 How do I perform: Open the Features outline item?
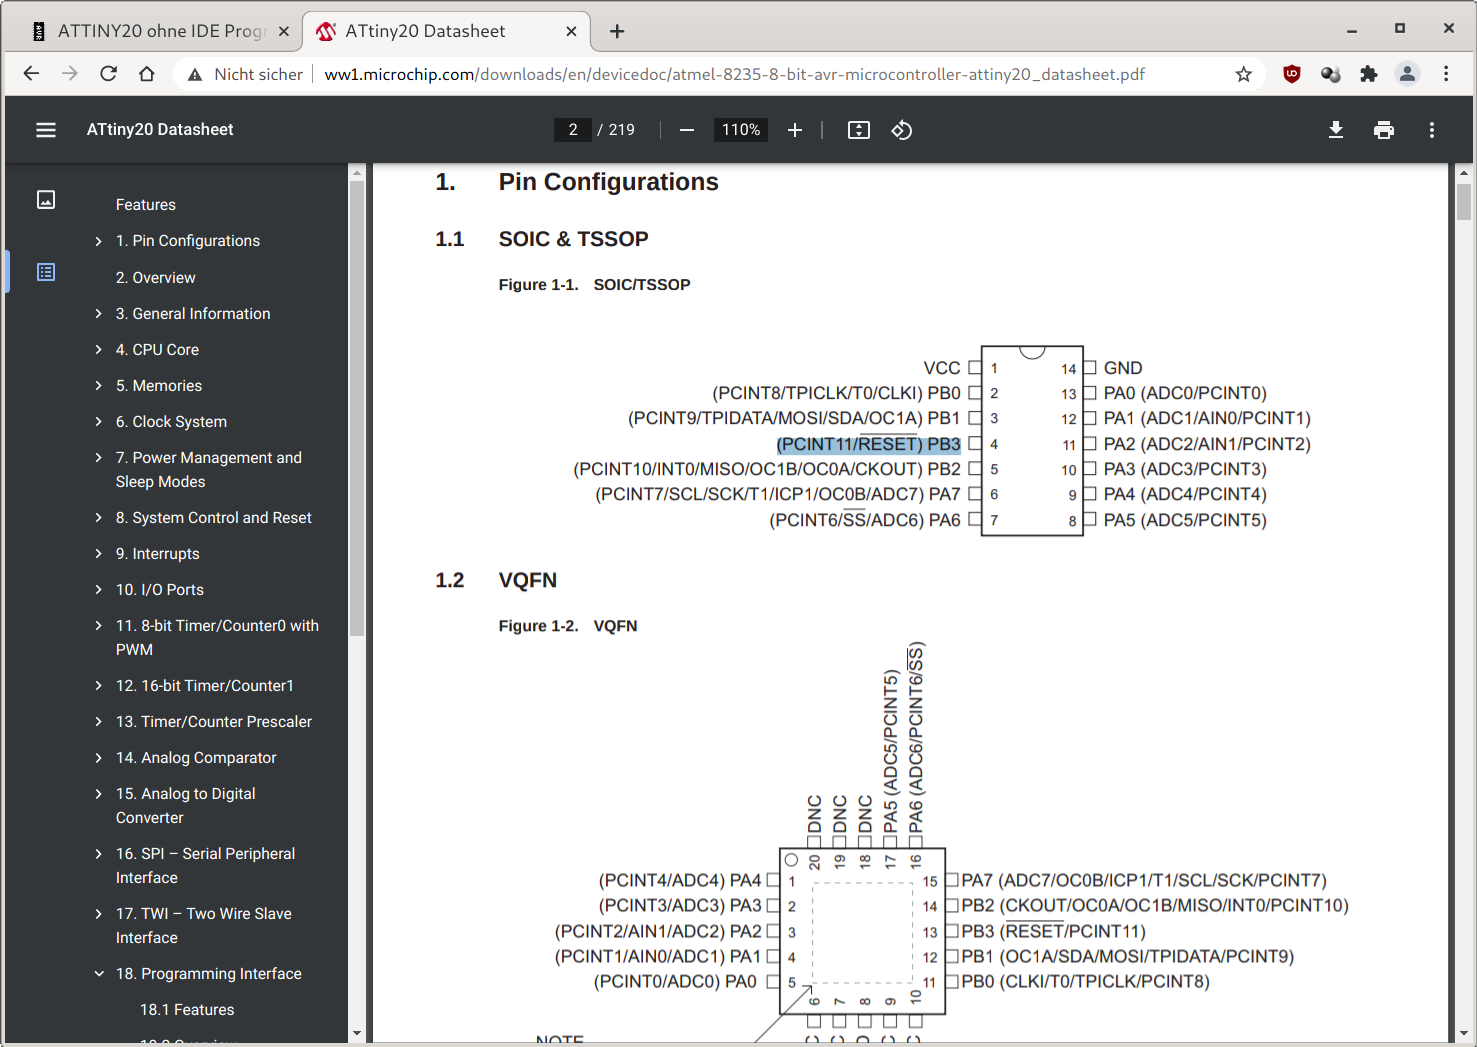click(x=146, y=205)
